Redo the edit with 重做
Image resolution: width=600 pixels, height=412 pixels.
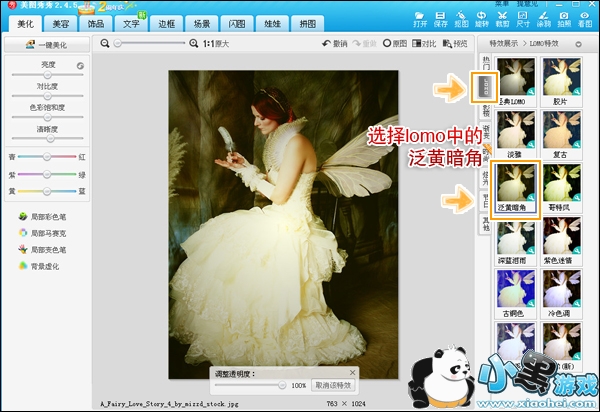point(364,44)
